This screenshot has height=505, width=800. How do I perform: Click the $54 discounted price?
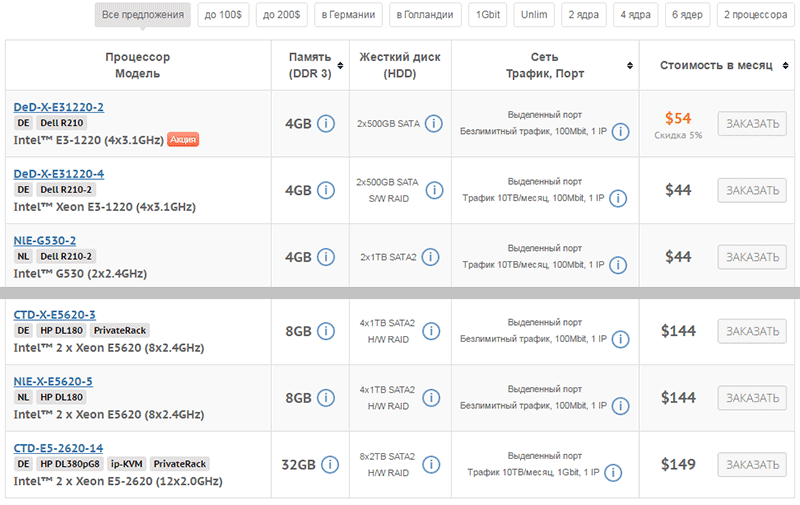[x=678, y=118]
